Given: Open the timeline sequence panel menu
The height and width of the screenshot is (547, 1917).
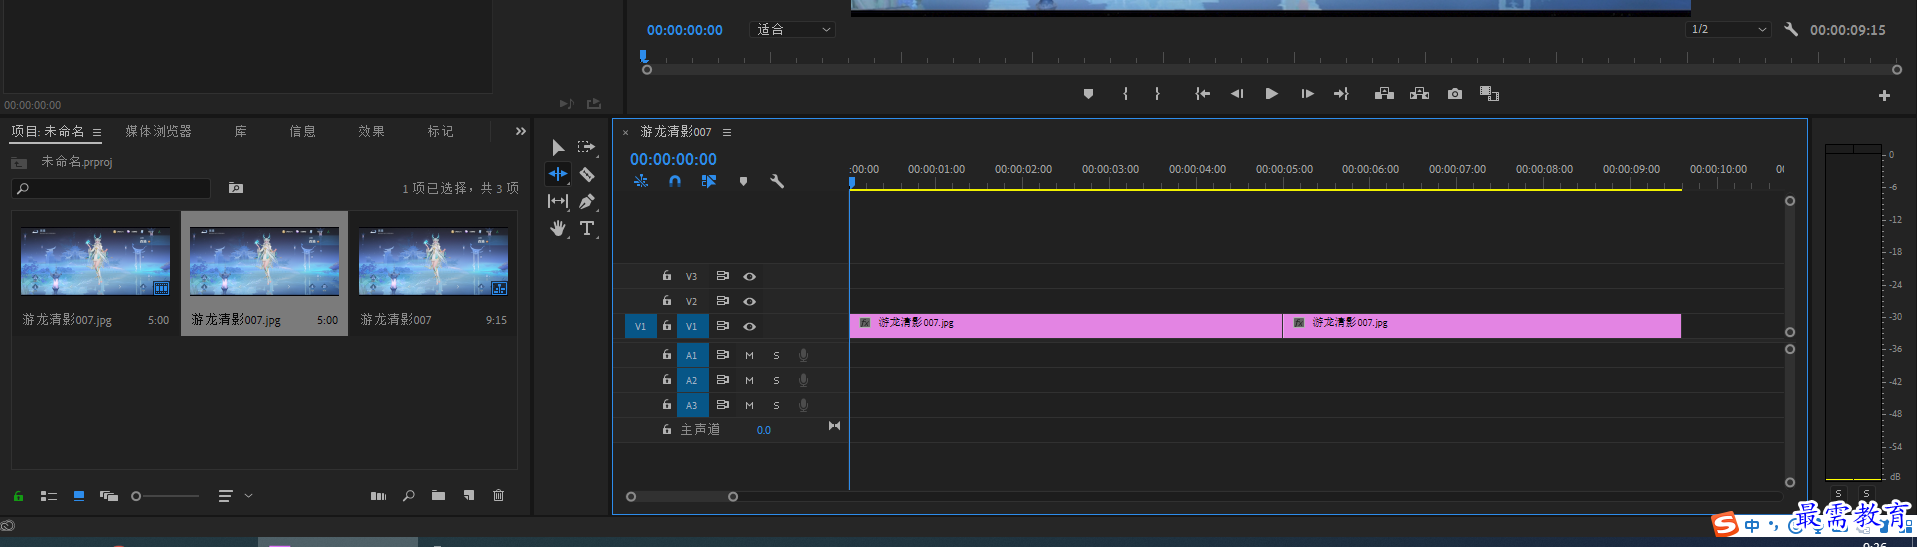Looking at the screenshot, I should tap(727, 132).
